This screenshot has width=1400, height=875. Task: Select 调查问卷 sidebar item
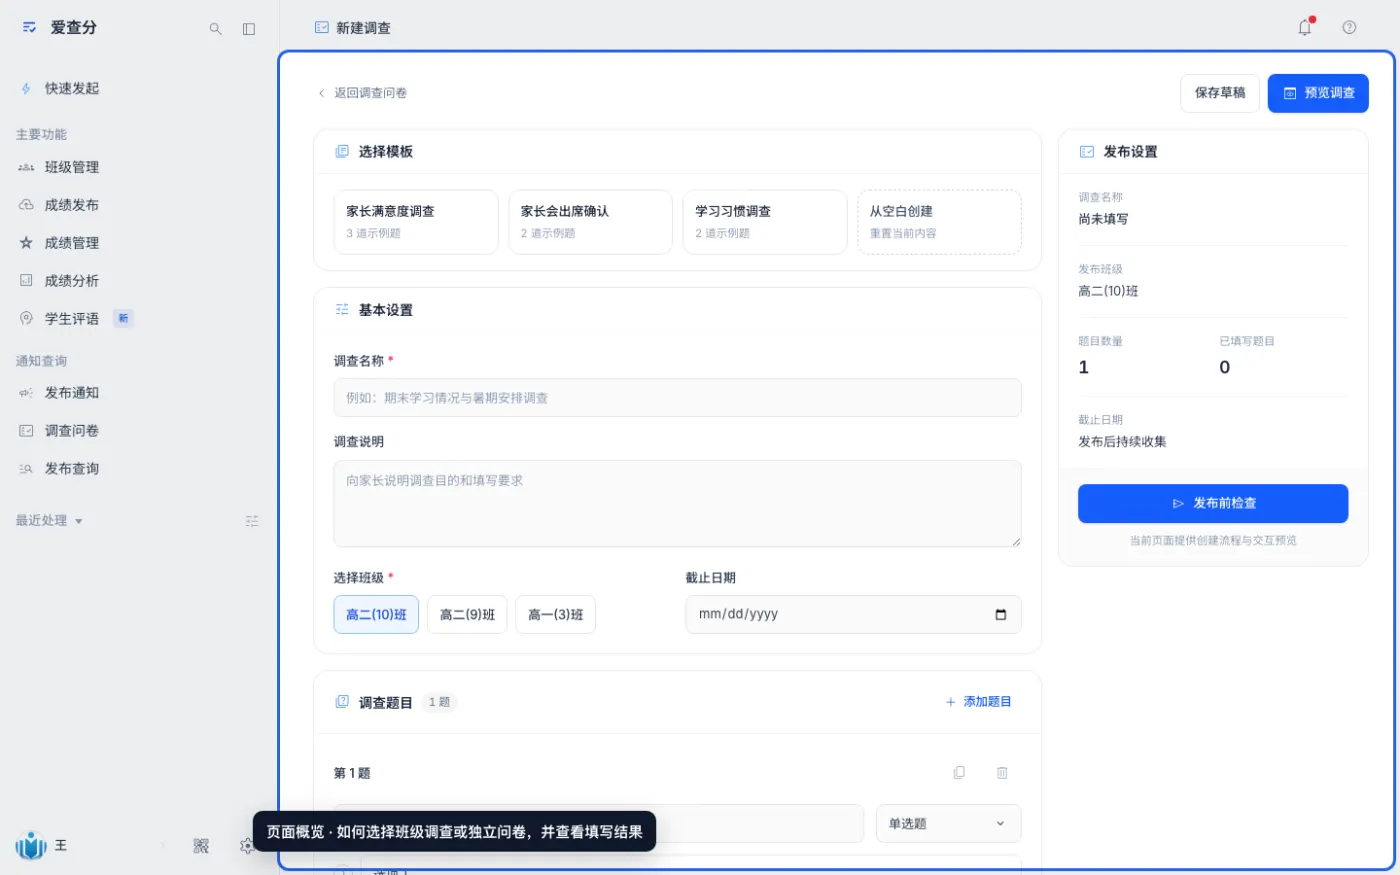72,431
